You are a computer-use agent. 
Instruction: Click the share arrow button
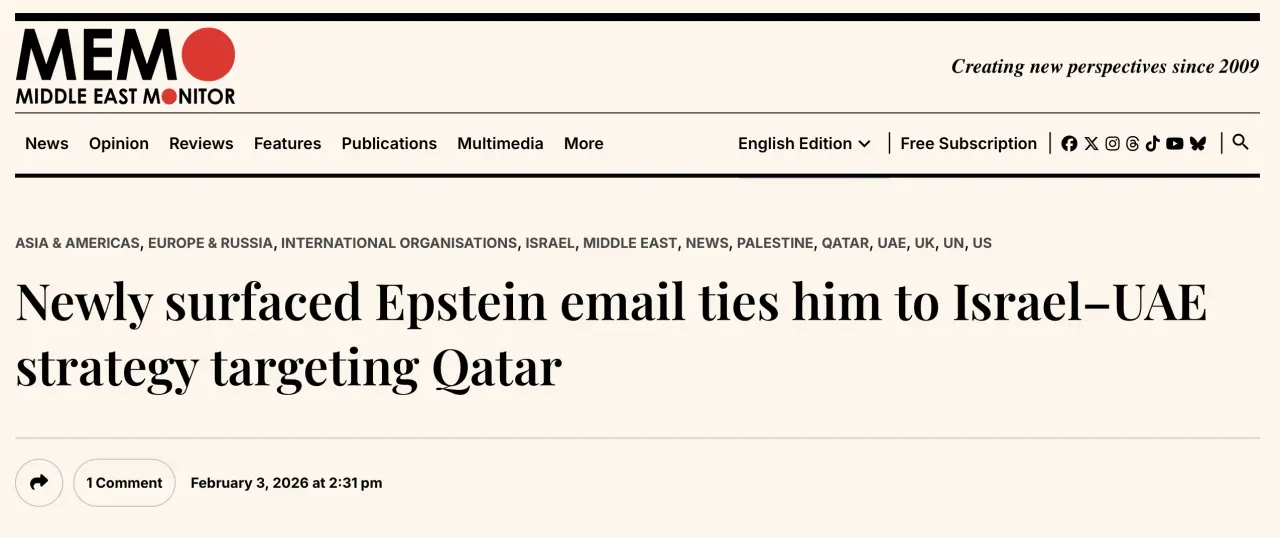[39, 483]
